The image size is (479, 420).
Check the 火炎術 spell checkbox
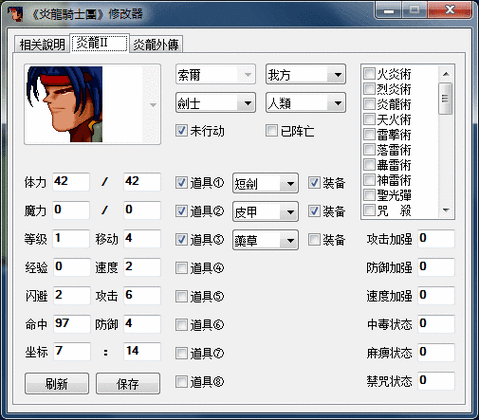(x=369, y=73)
